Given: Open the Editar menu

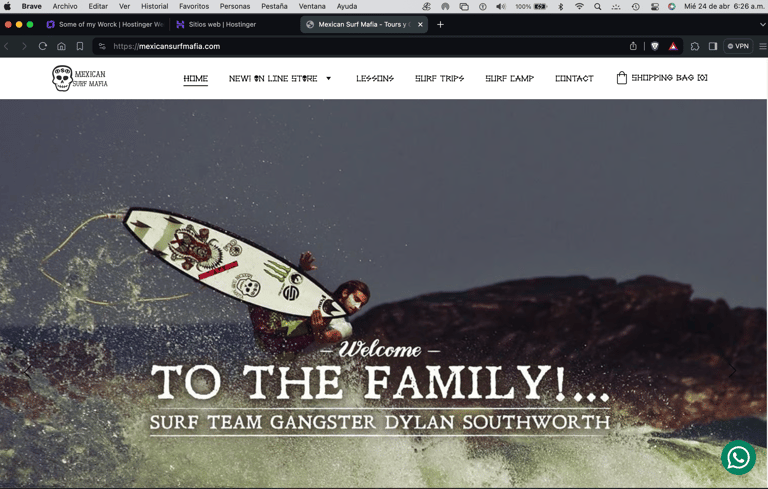Looking at the screenshot, I should 98,6.
